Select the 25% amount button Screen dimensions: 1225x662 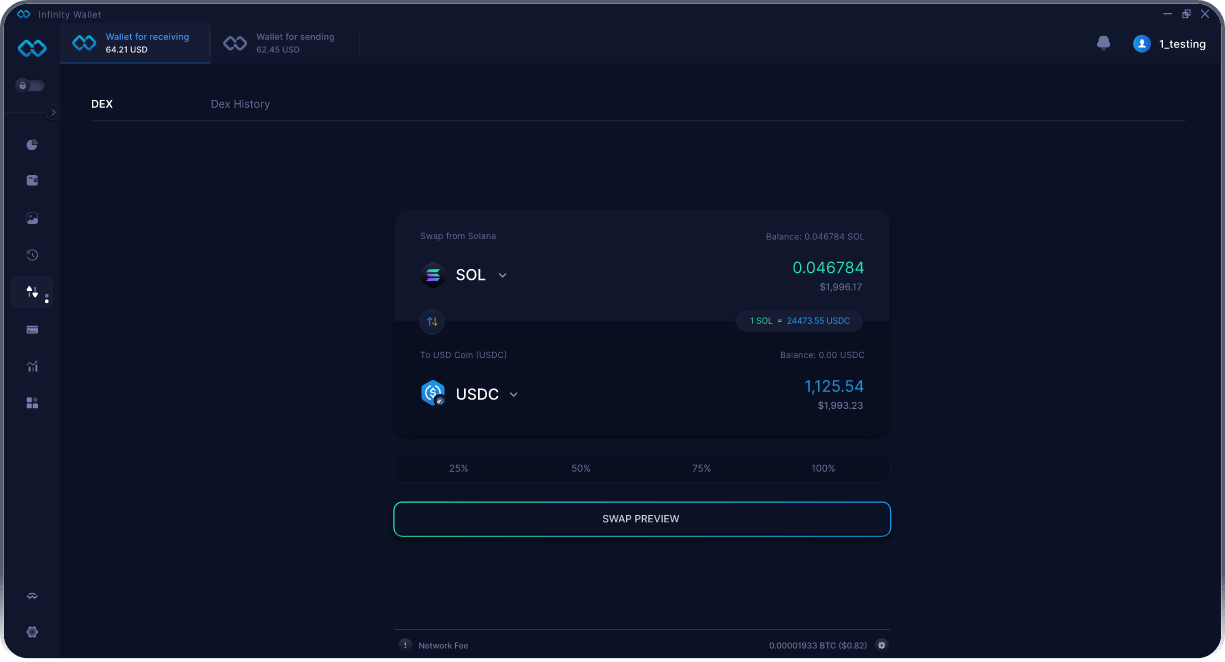459,468
